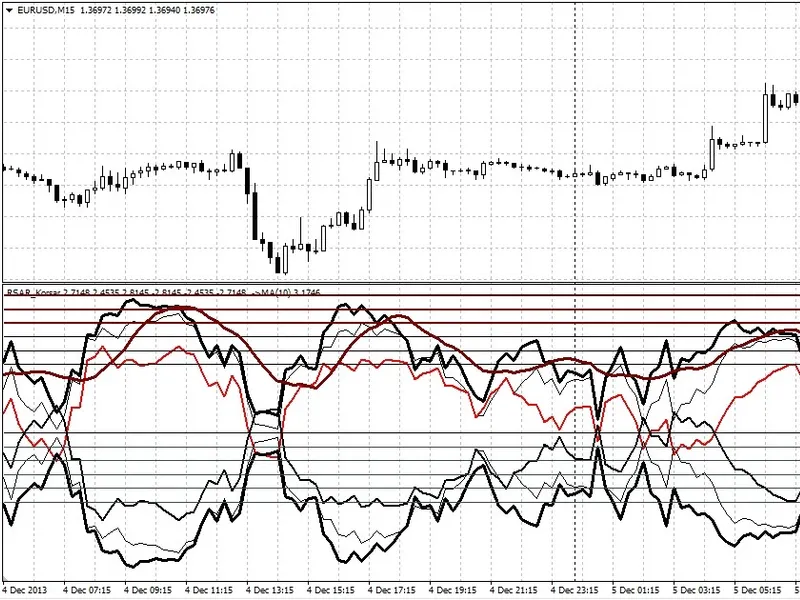This screenshot has height=600, width=800.
Task: Click the 4 Dec 23:15 time label
Action: [x=575, y=590]
